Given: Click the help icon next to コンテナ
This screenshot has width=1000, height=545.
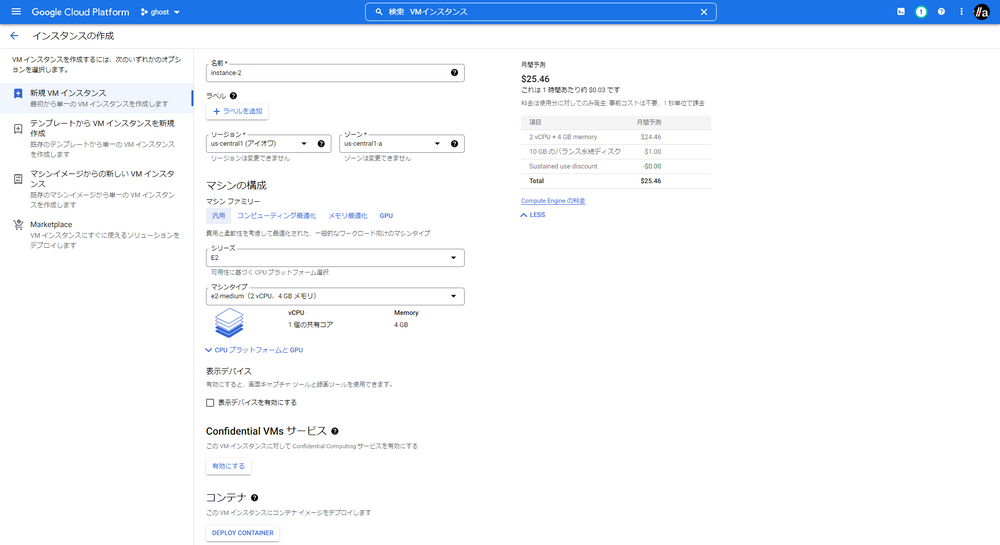Looking at the screenshot, I should 255,497.
